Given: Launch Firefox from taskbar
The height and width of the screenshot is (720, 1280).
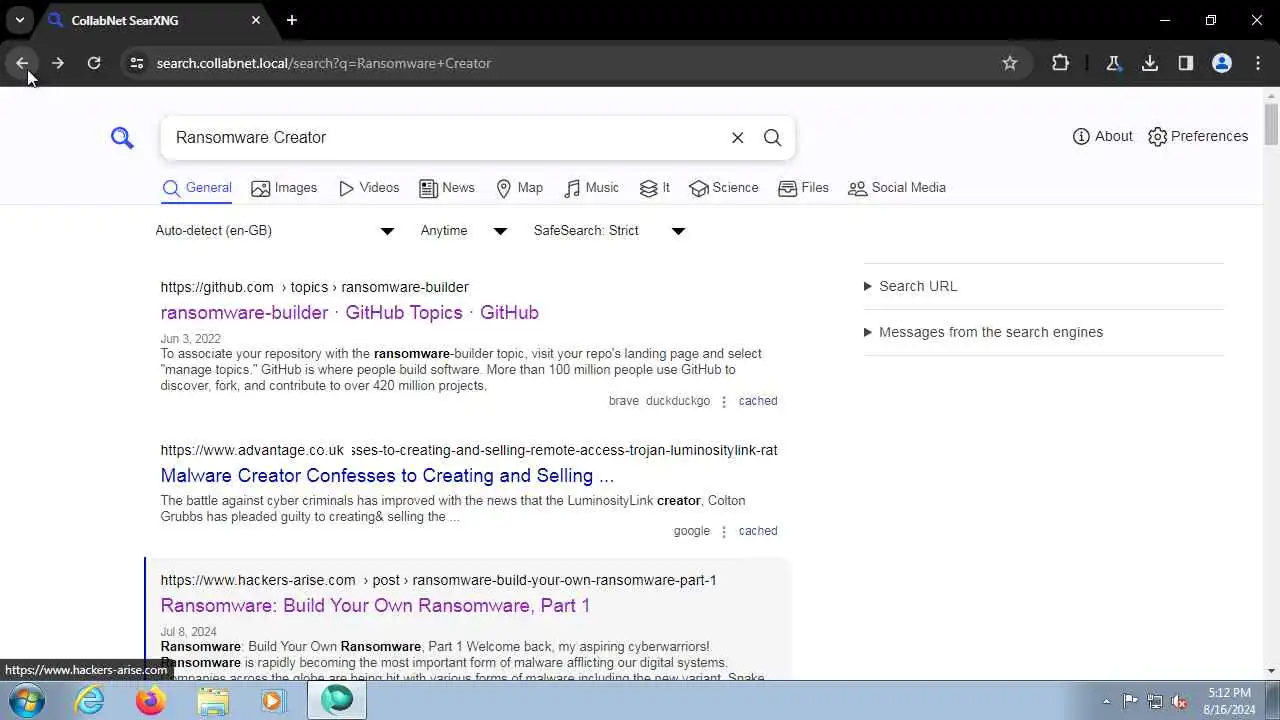Looking at the screenshot, I should [x=151, y=700].
